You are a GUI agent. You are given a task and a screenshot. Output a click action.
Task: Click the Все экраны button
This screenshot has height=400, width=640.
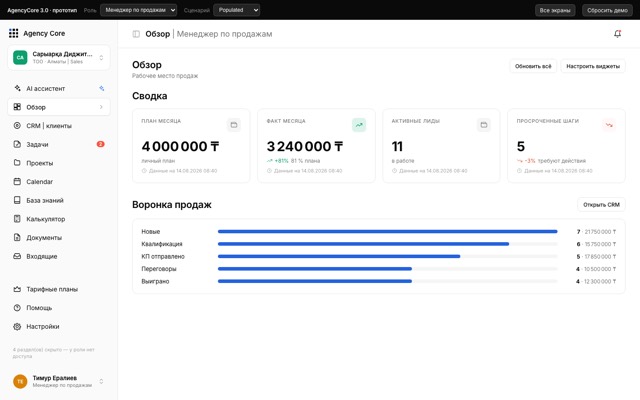tap(555, 10)
